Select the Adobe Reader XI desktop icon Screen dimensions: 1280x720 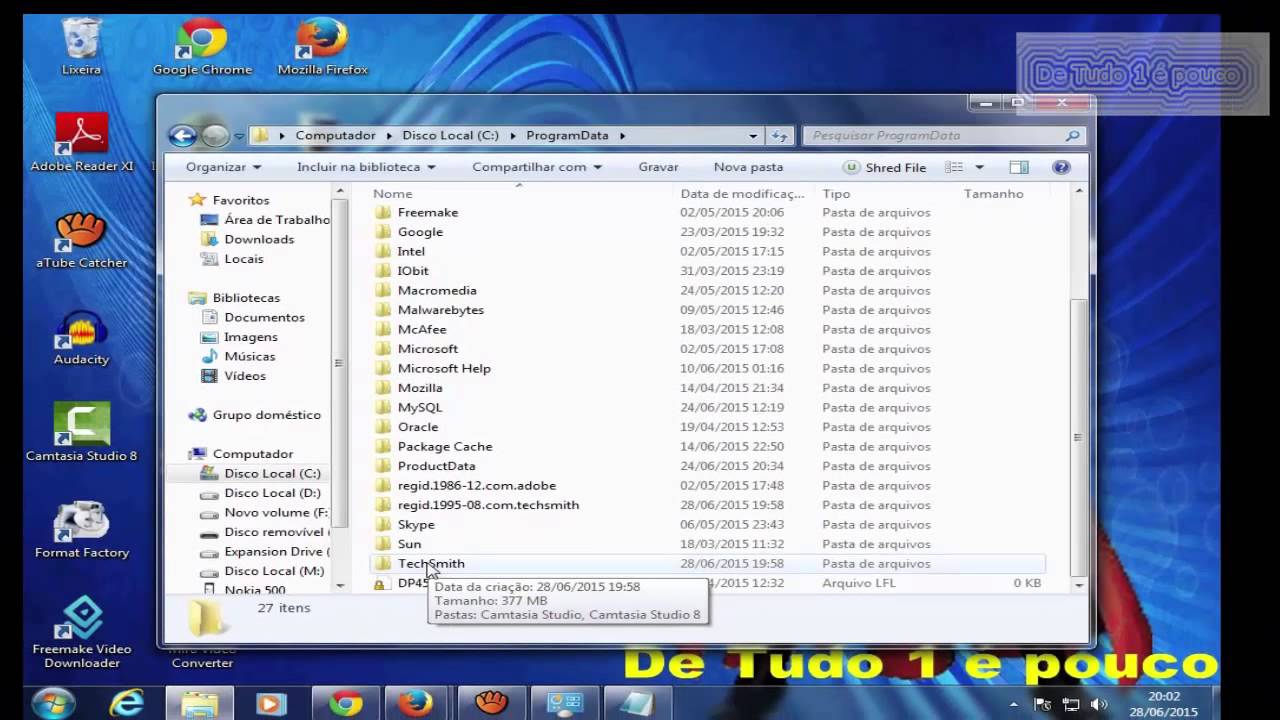coord(82,141)
